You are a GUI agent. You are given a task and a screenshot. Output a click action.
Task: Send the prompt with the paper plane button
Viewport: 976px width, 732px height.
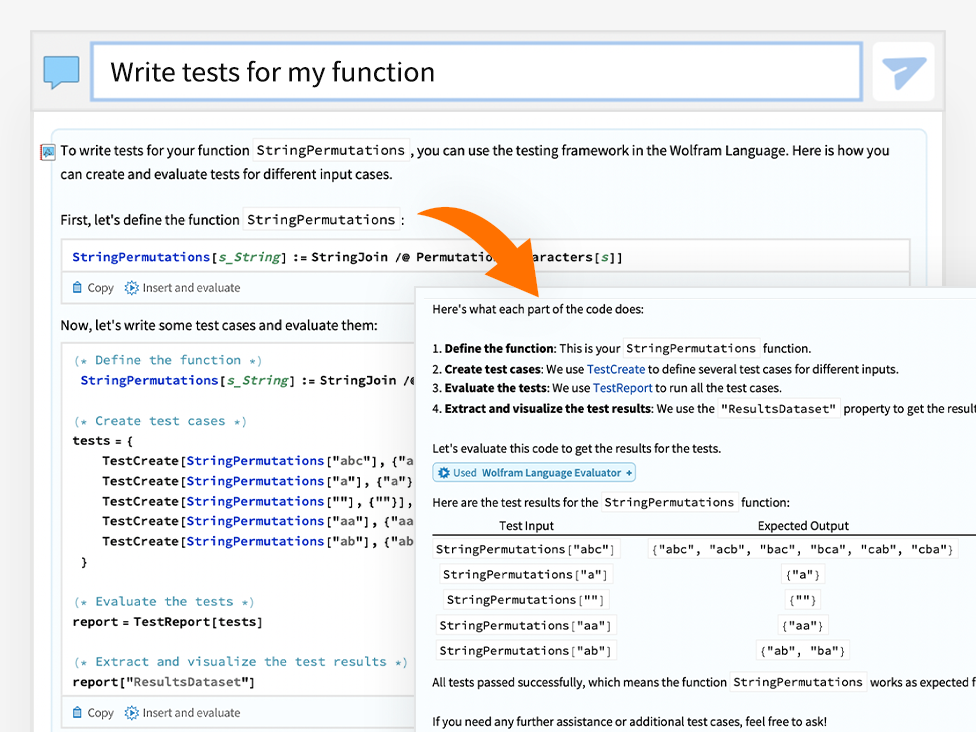[903, 72]
